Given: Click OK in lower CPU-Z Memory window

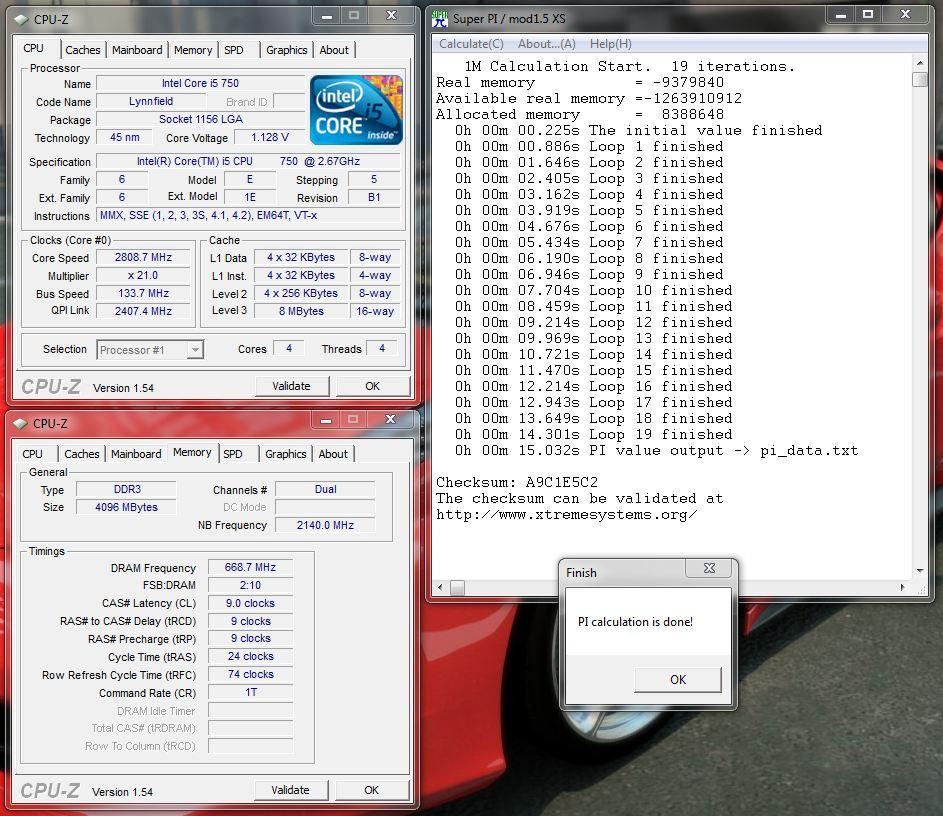Looking at the screenshot, I should point(372,790).
